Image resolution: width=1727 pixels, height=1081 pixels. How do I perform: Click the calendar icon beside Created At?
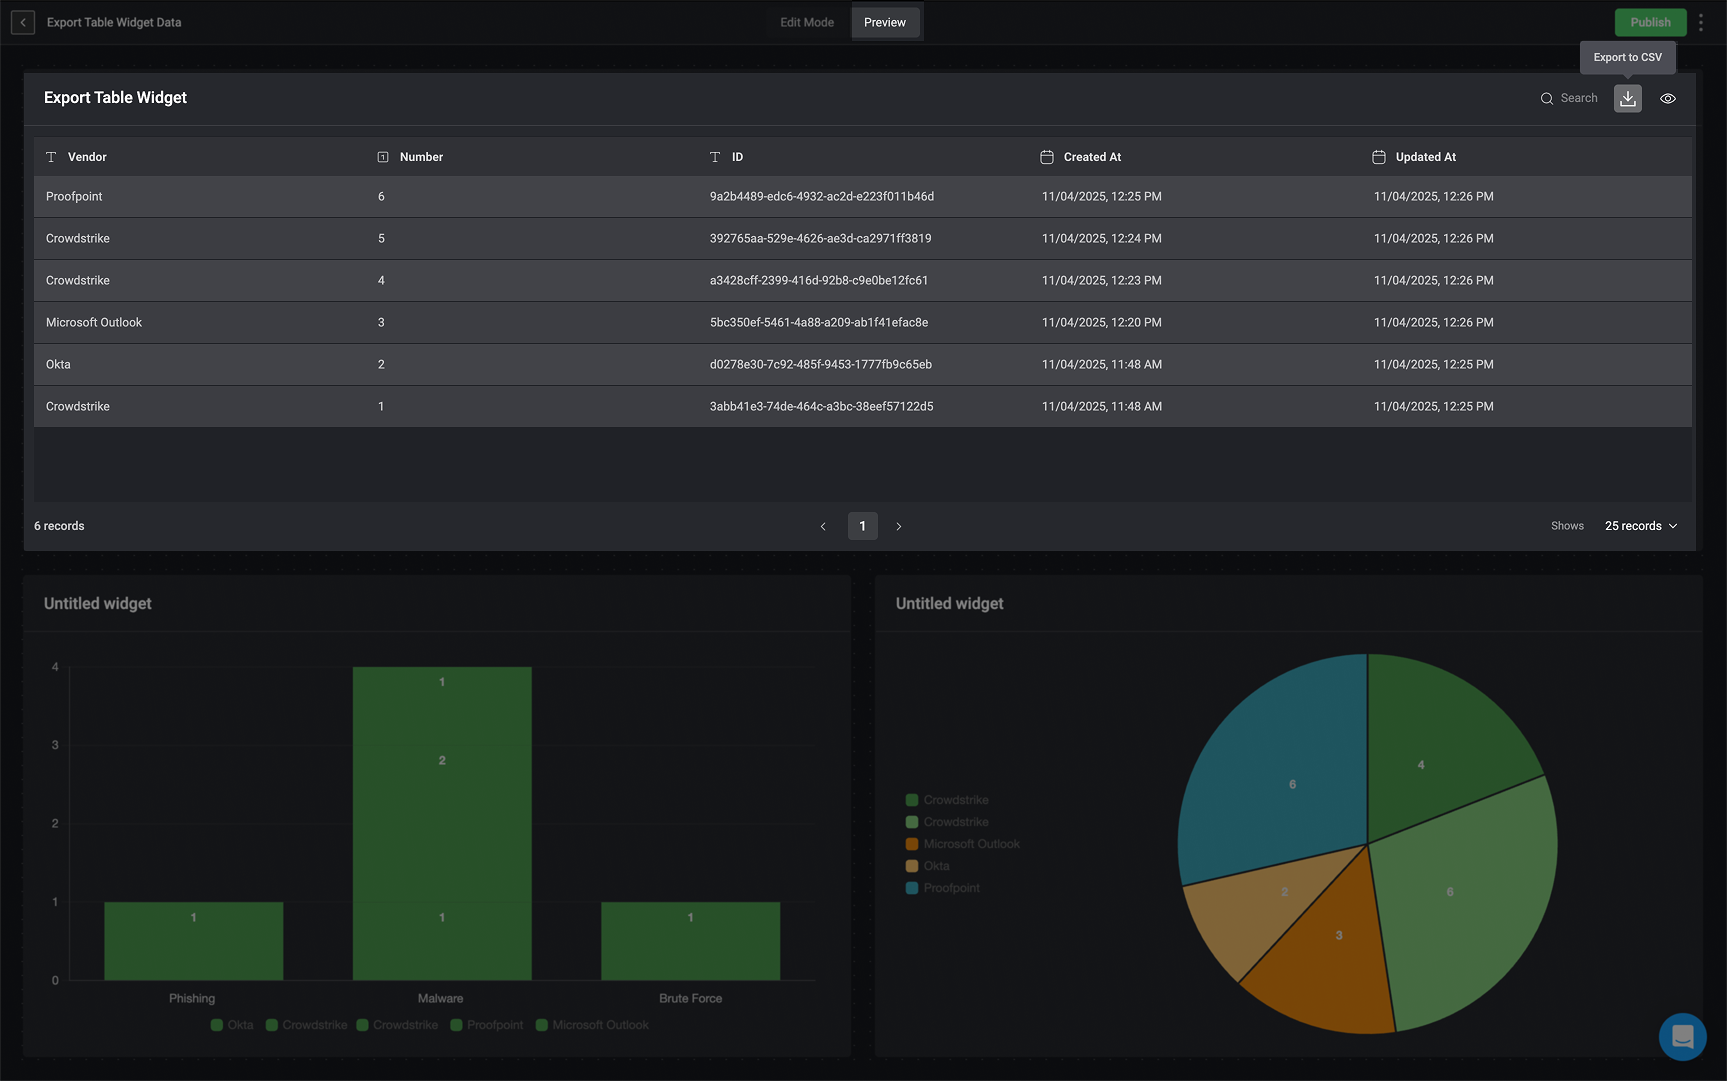pos(1047,157)
